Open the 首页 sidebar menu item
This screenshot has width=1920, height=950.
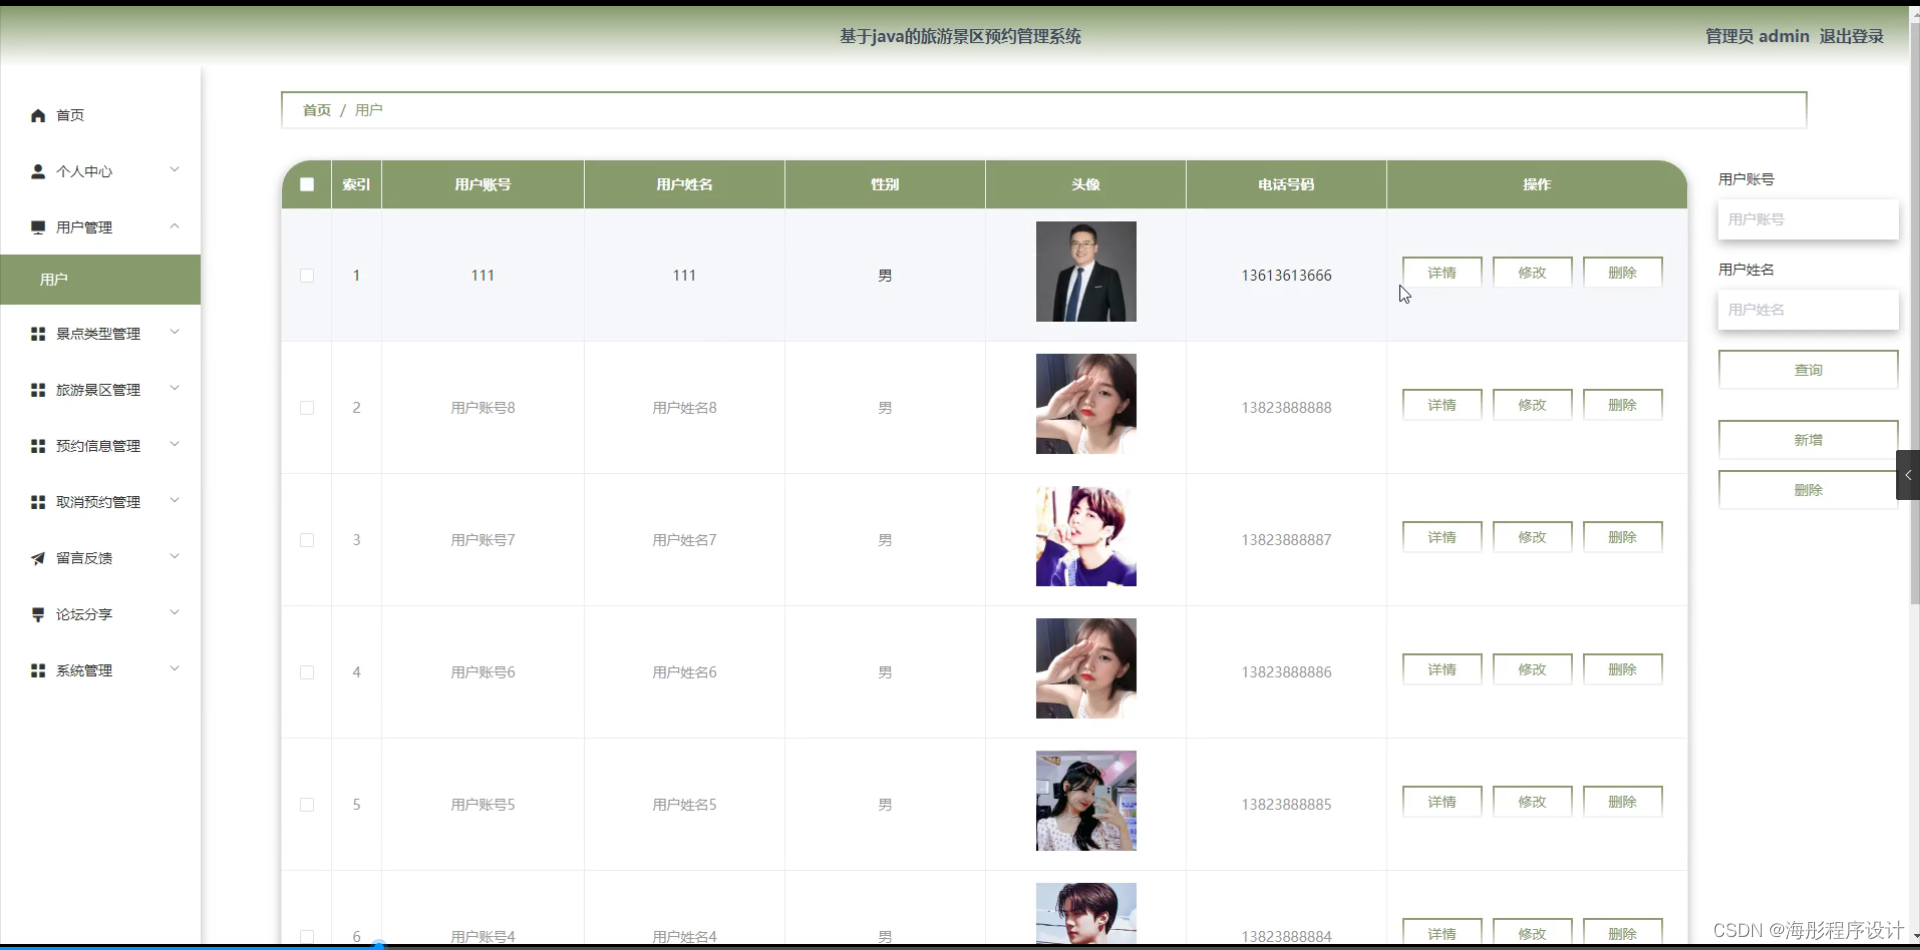100,115
